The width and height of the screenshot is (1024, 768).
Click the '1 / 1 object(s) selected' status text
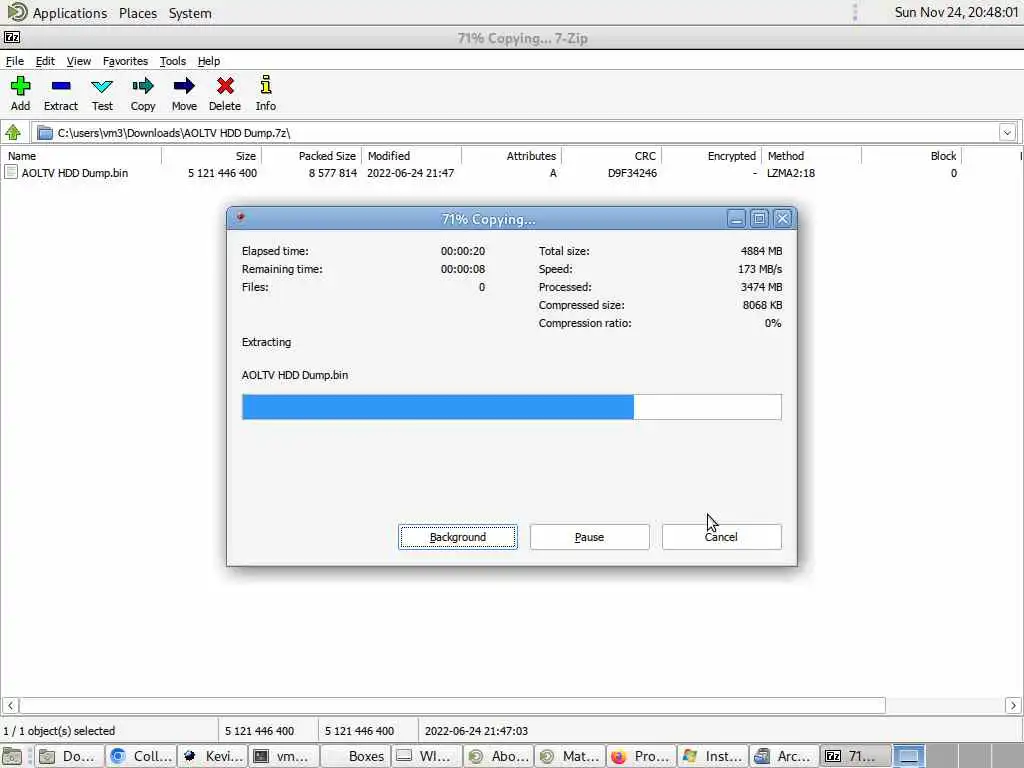[59, 731]
